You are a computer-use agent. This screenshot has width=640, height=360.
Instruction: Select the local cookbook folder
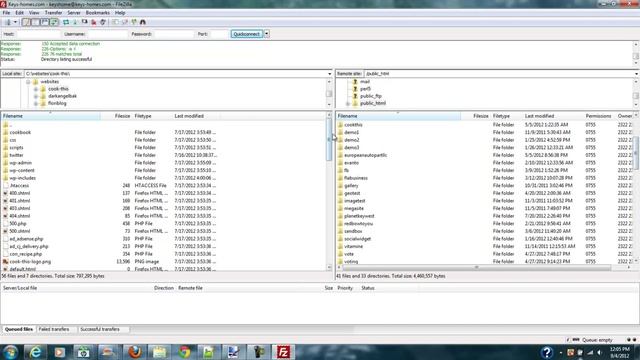[x=20, y=132]
